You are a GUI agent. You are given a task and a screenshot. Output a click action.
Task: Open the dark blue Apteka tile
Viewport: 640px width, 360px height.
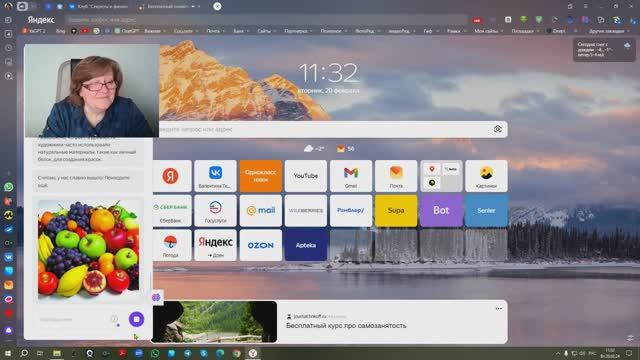(x=306, y=245)
